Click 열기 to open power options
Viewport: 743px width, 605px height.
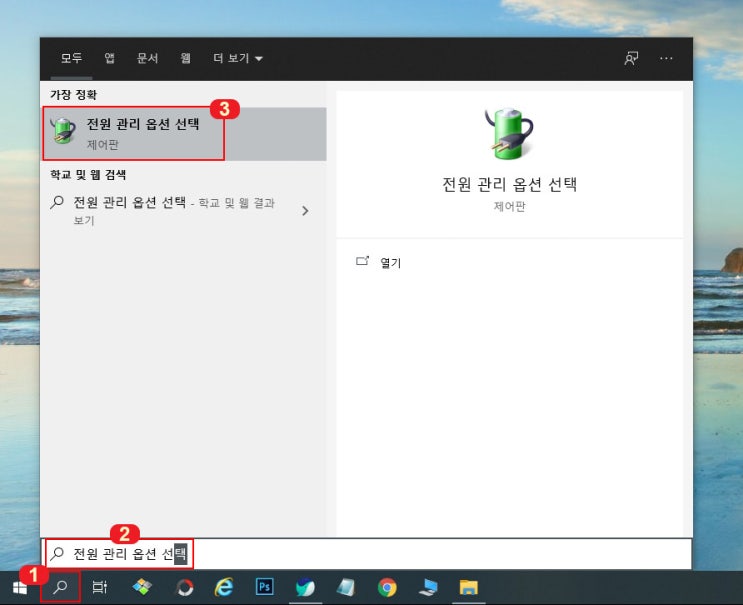(390, 263)
